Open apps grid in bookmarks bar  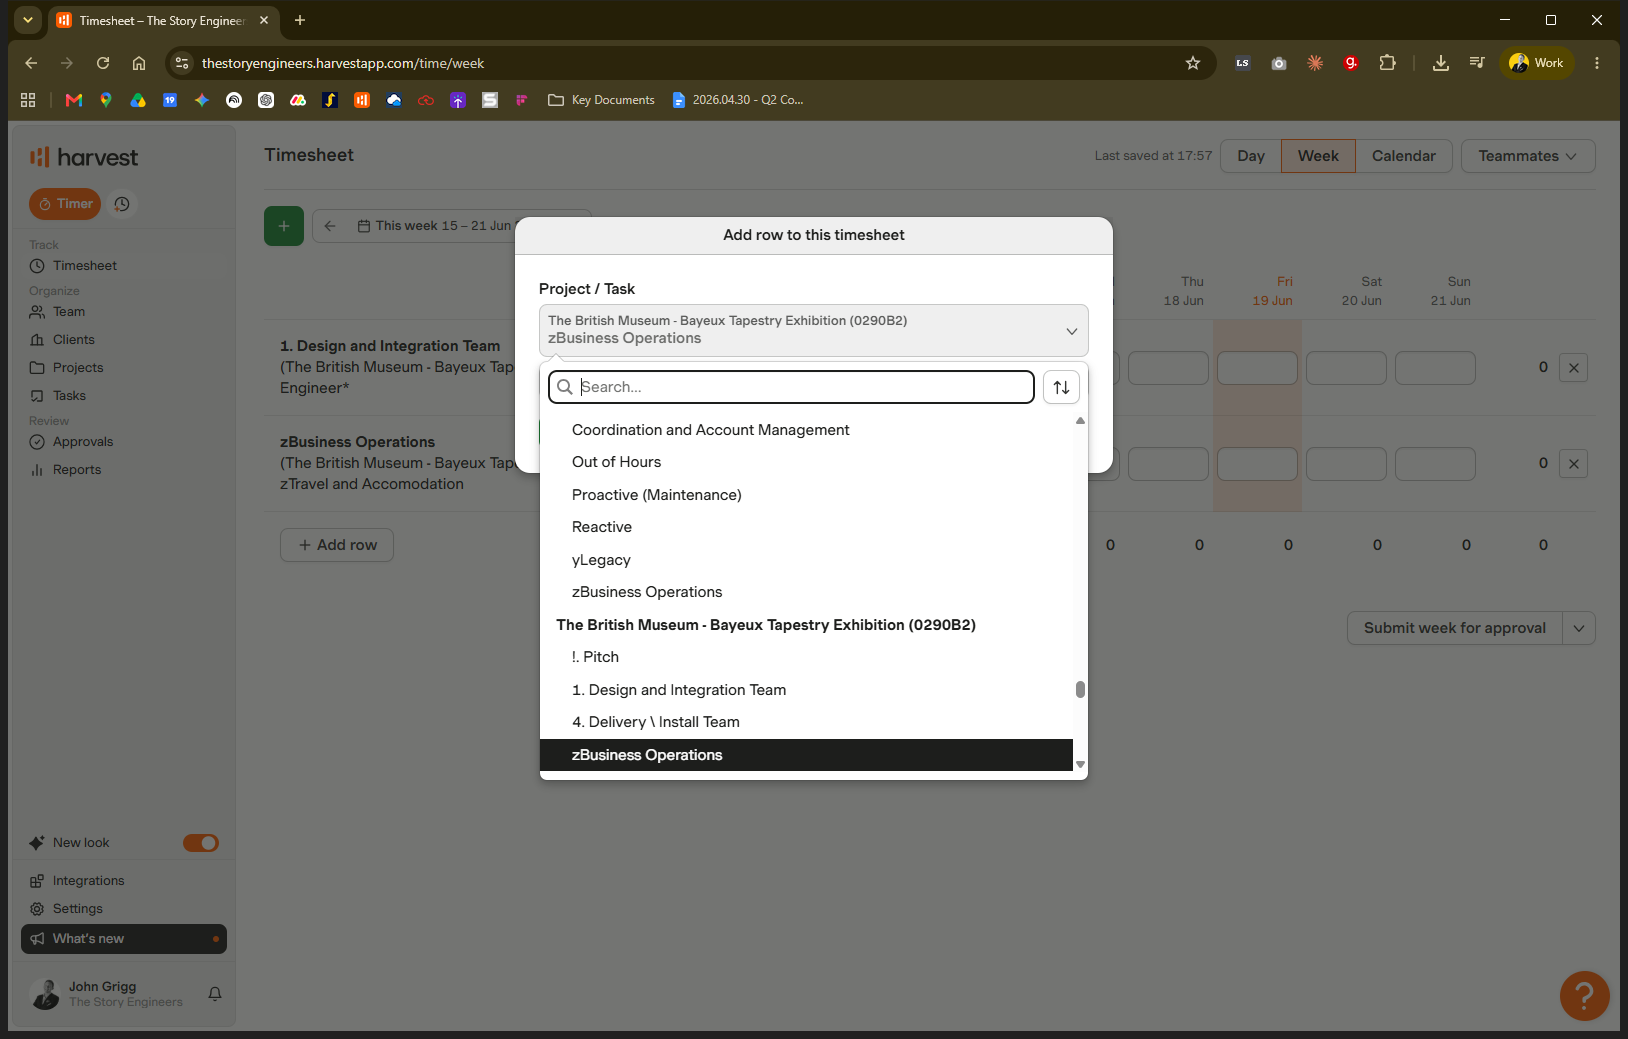[28, 100]
